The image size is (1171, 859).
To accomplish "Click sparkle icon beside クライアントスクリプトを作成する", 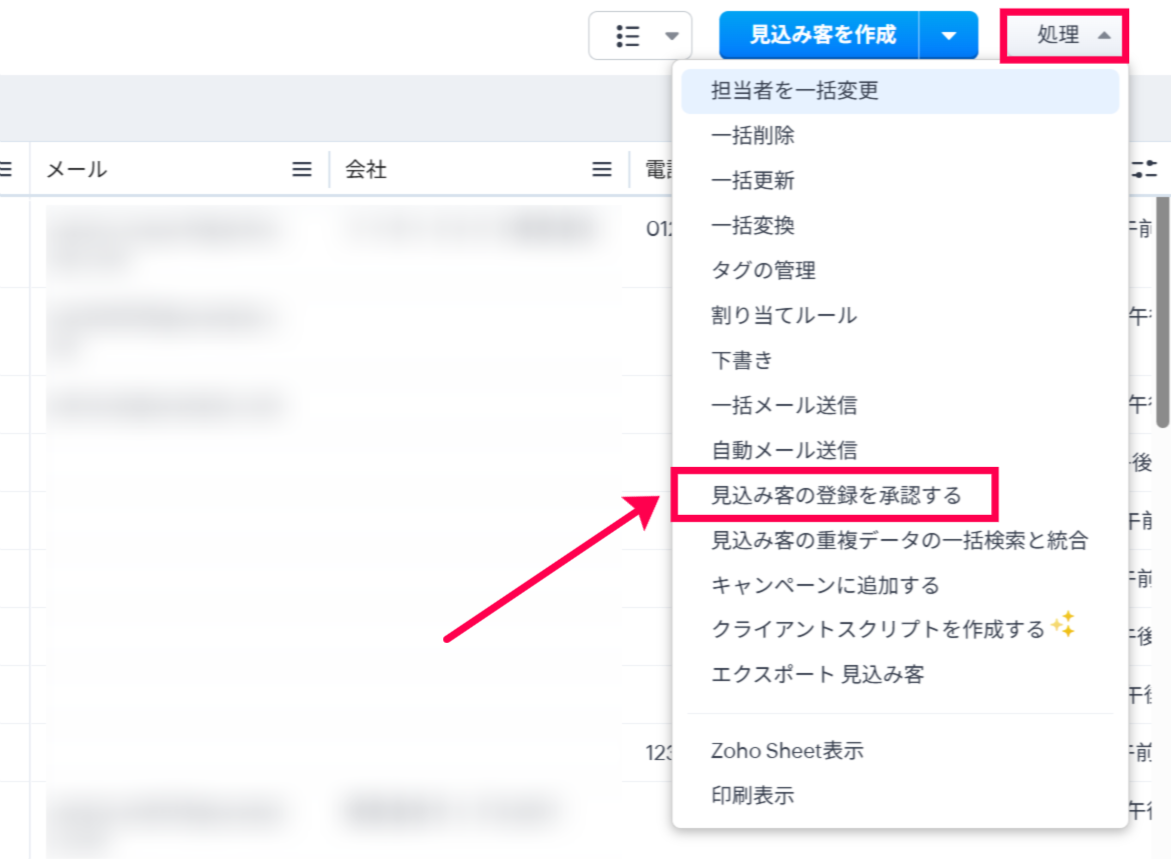I will click(1063, 626).
